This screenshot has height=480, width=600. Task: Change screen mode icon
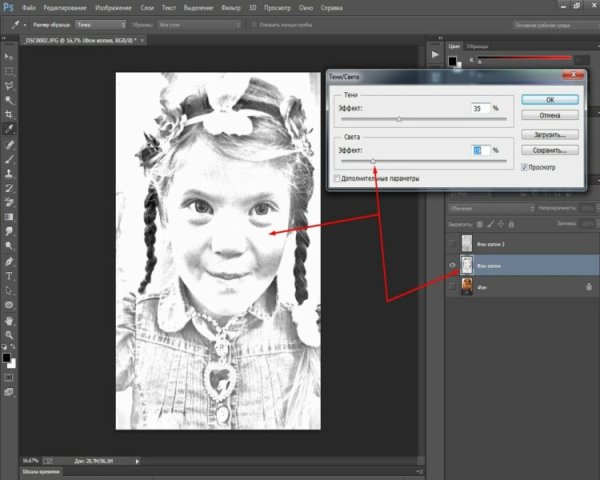(9, 392)
